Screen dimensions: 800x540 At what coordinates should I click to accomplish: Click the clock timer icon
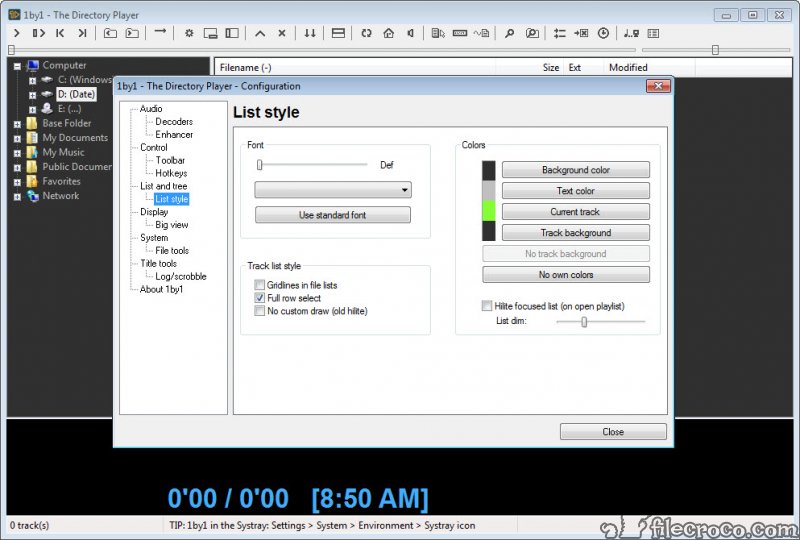tap(603, 33)
